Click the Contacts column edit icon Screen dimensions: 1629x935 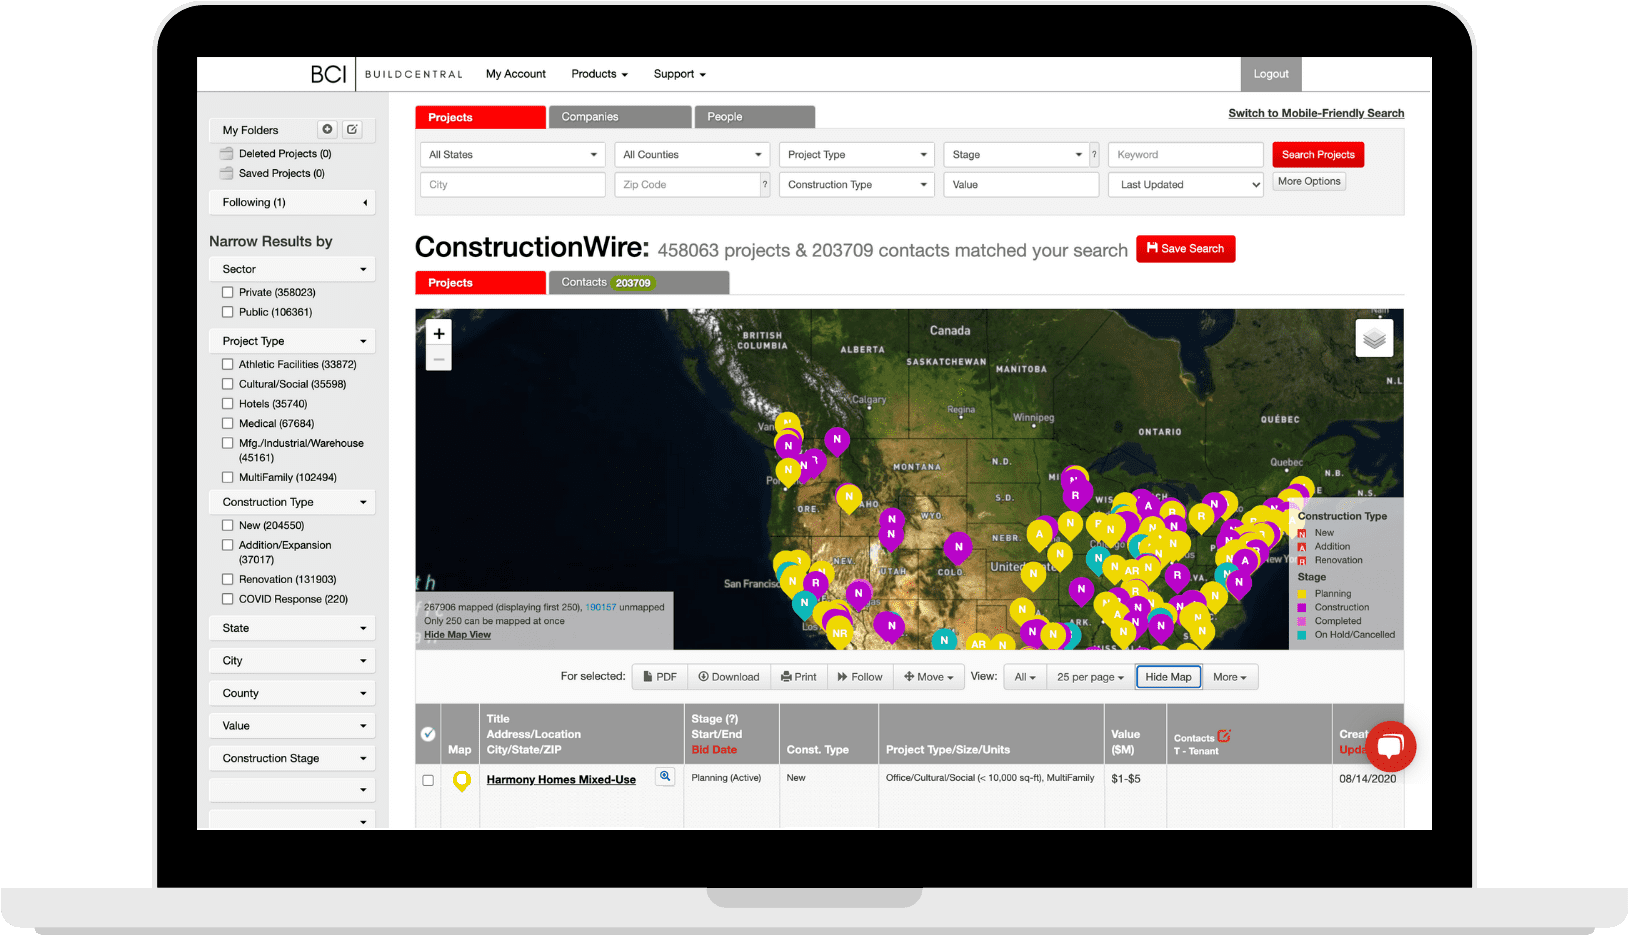click(1224, 736)
